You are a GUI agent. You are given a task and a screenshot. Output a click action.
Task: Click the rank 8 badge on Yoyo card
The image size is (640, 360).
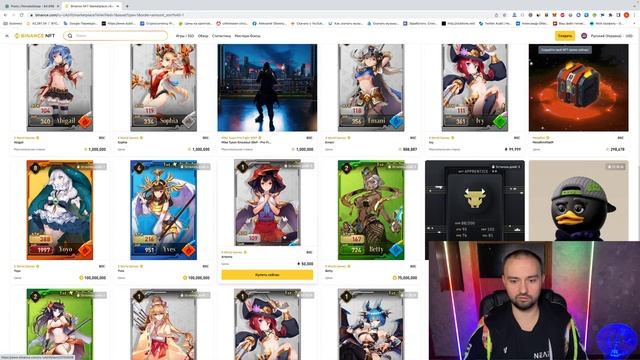pos(35,168)
